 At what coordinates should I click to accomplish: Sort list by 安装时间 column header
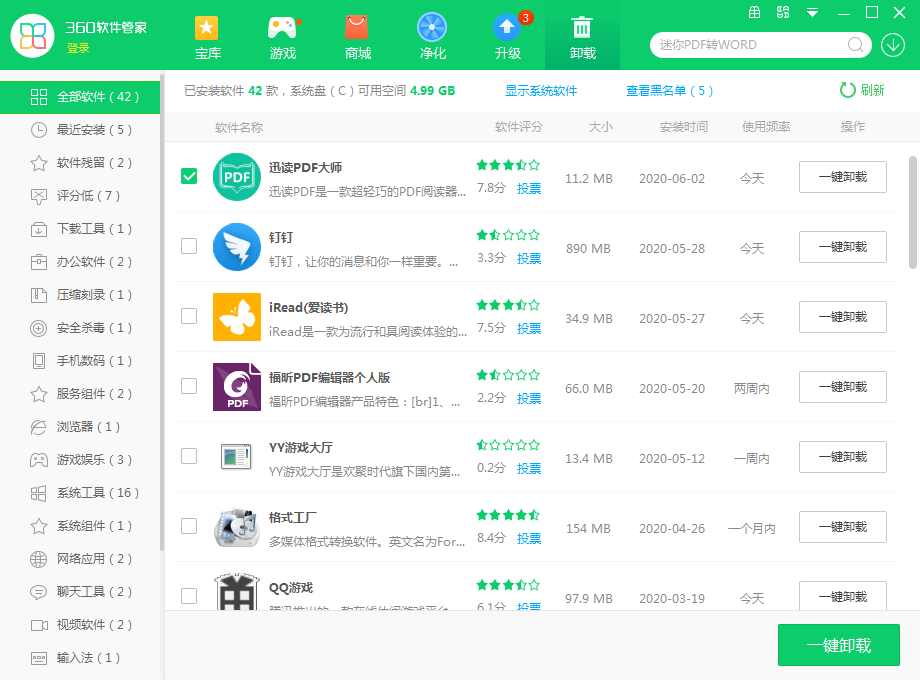click(683, 127)
